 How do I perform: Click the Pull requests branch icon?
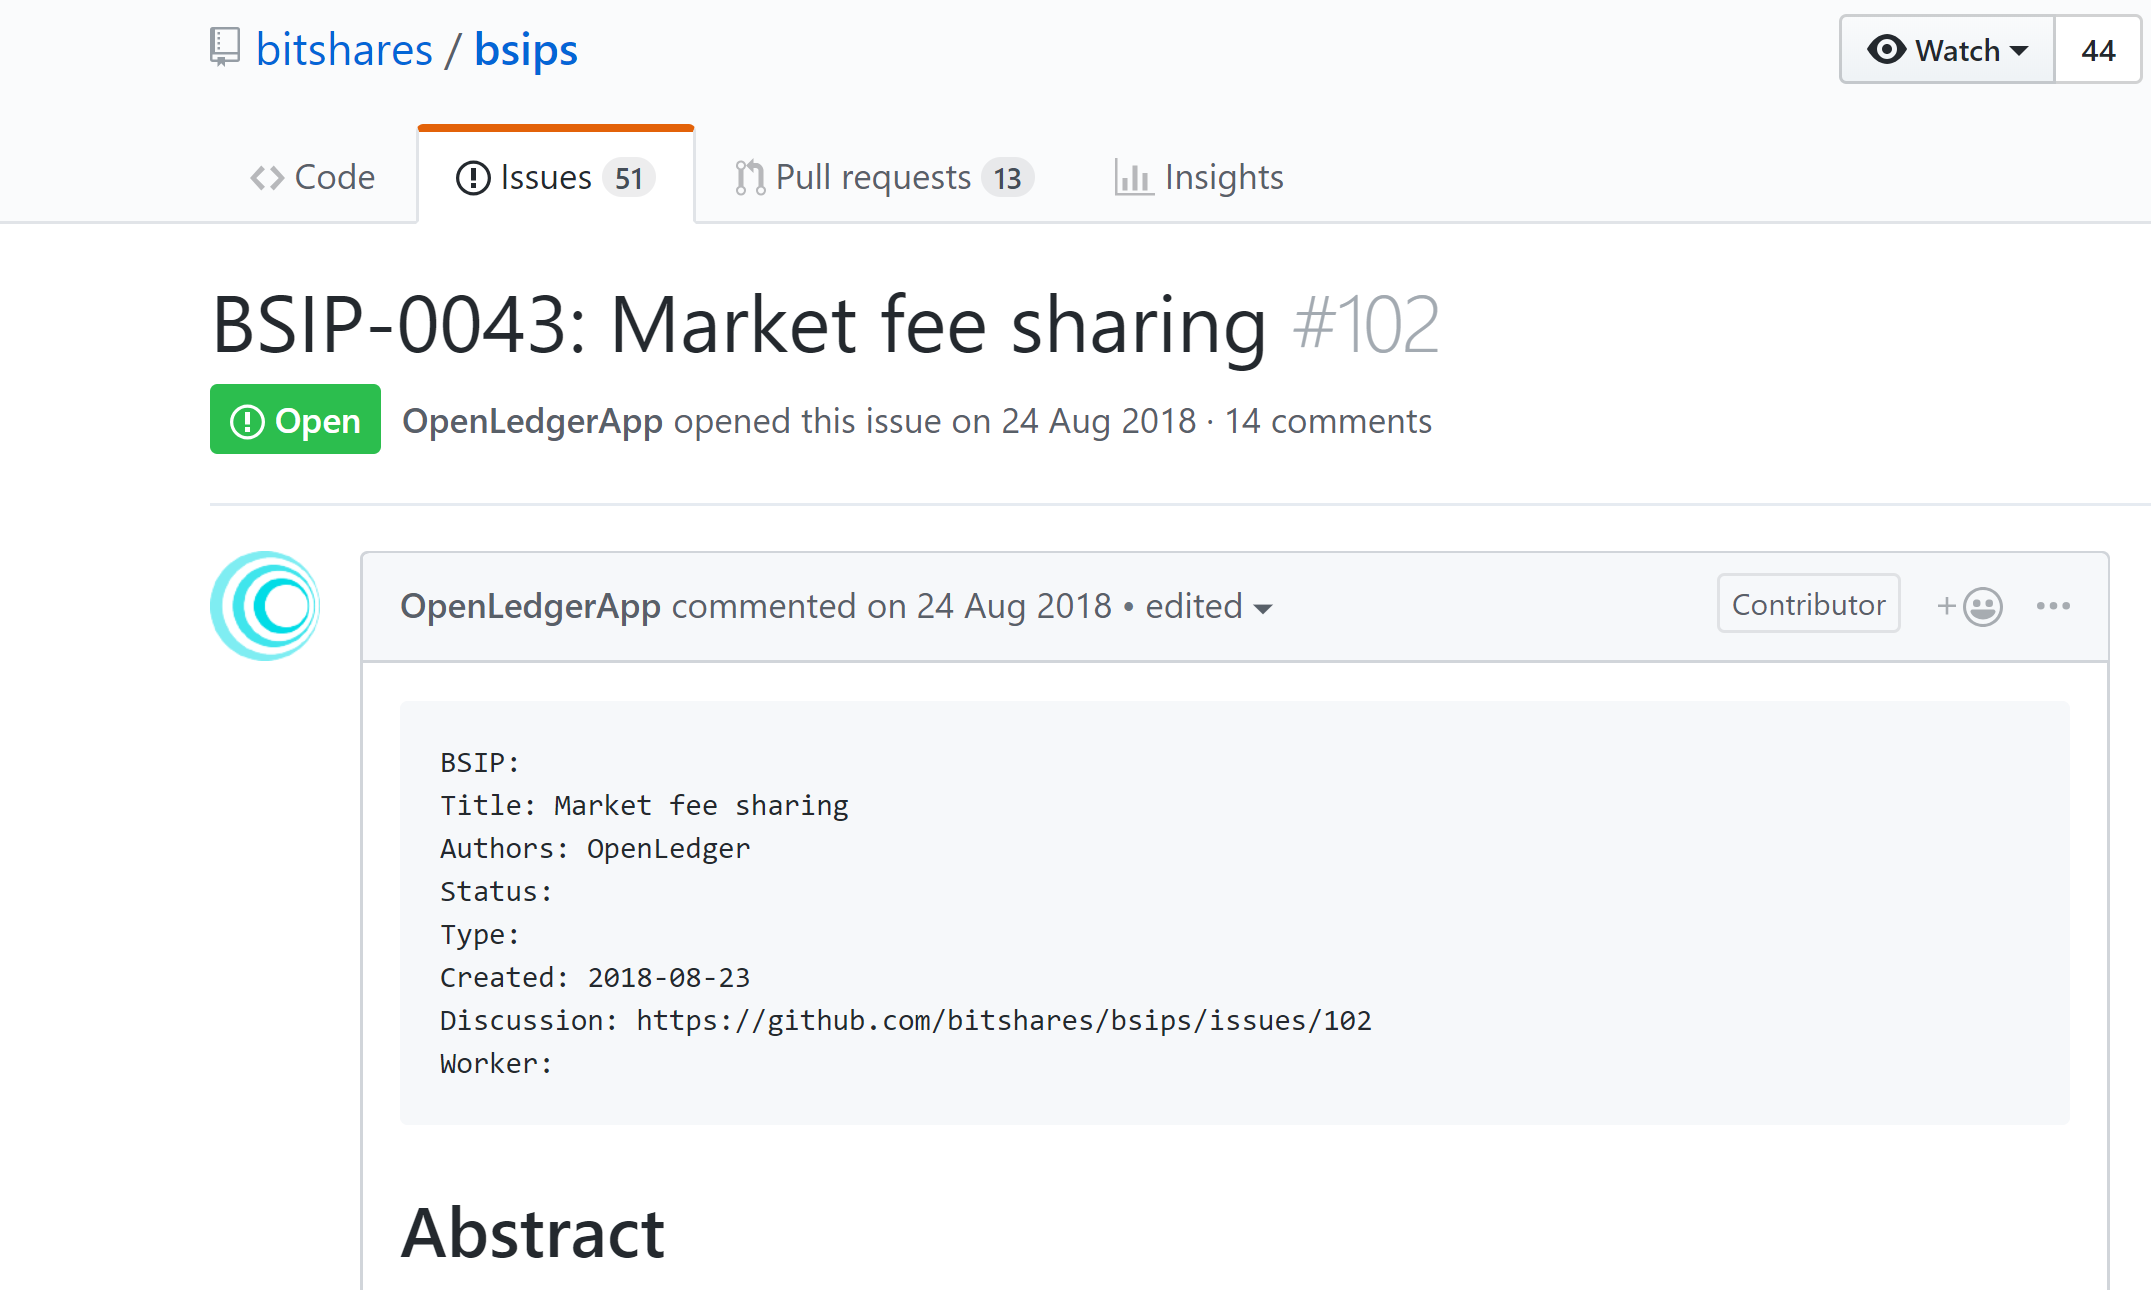point(750,178)
